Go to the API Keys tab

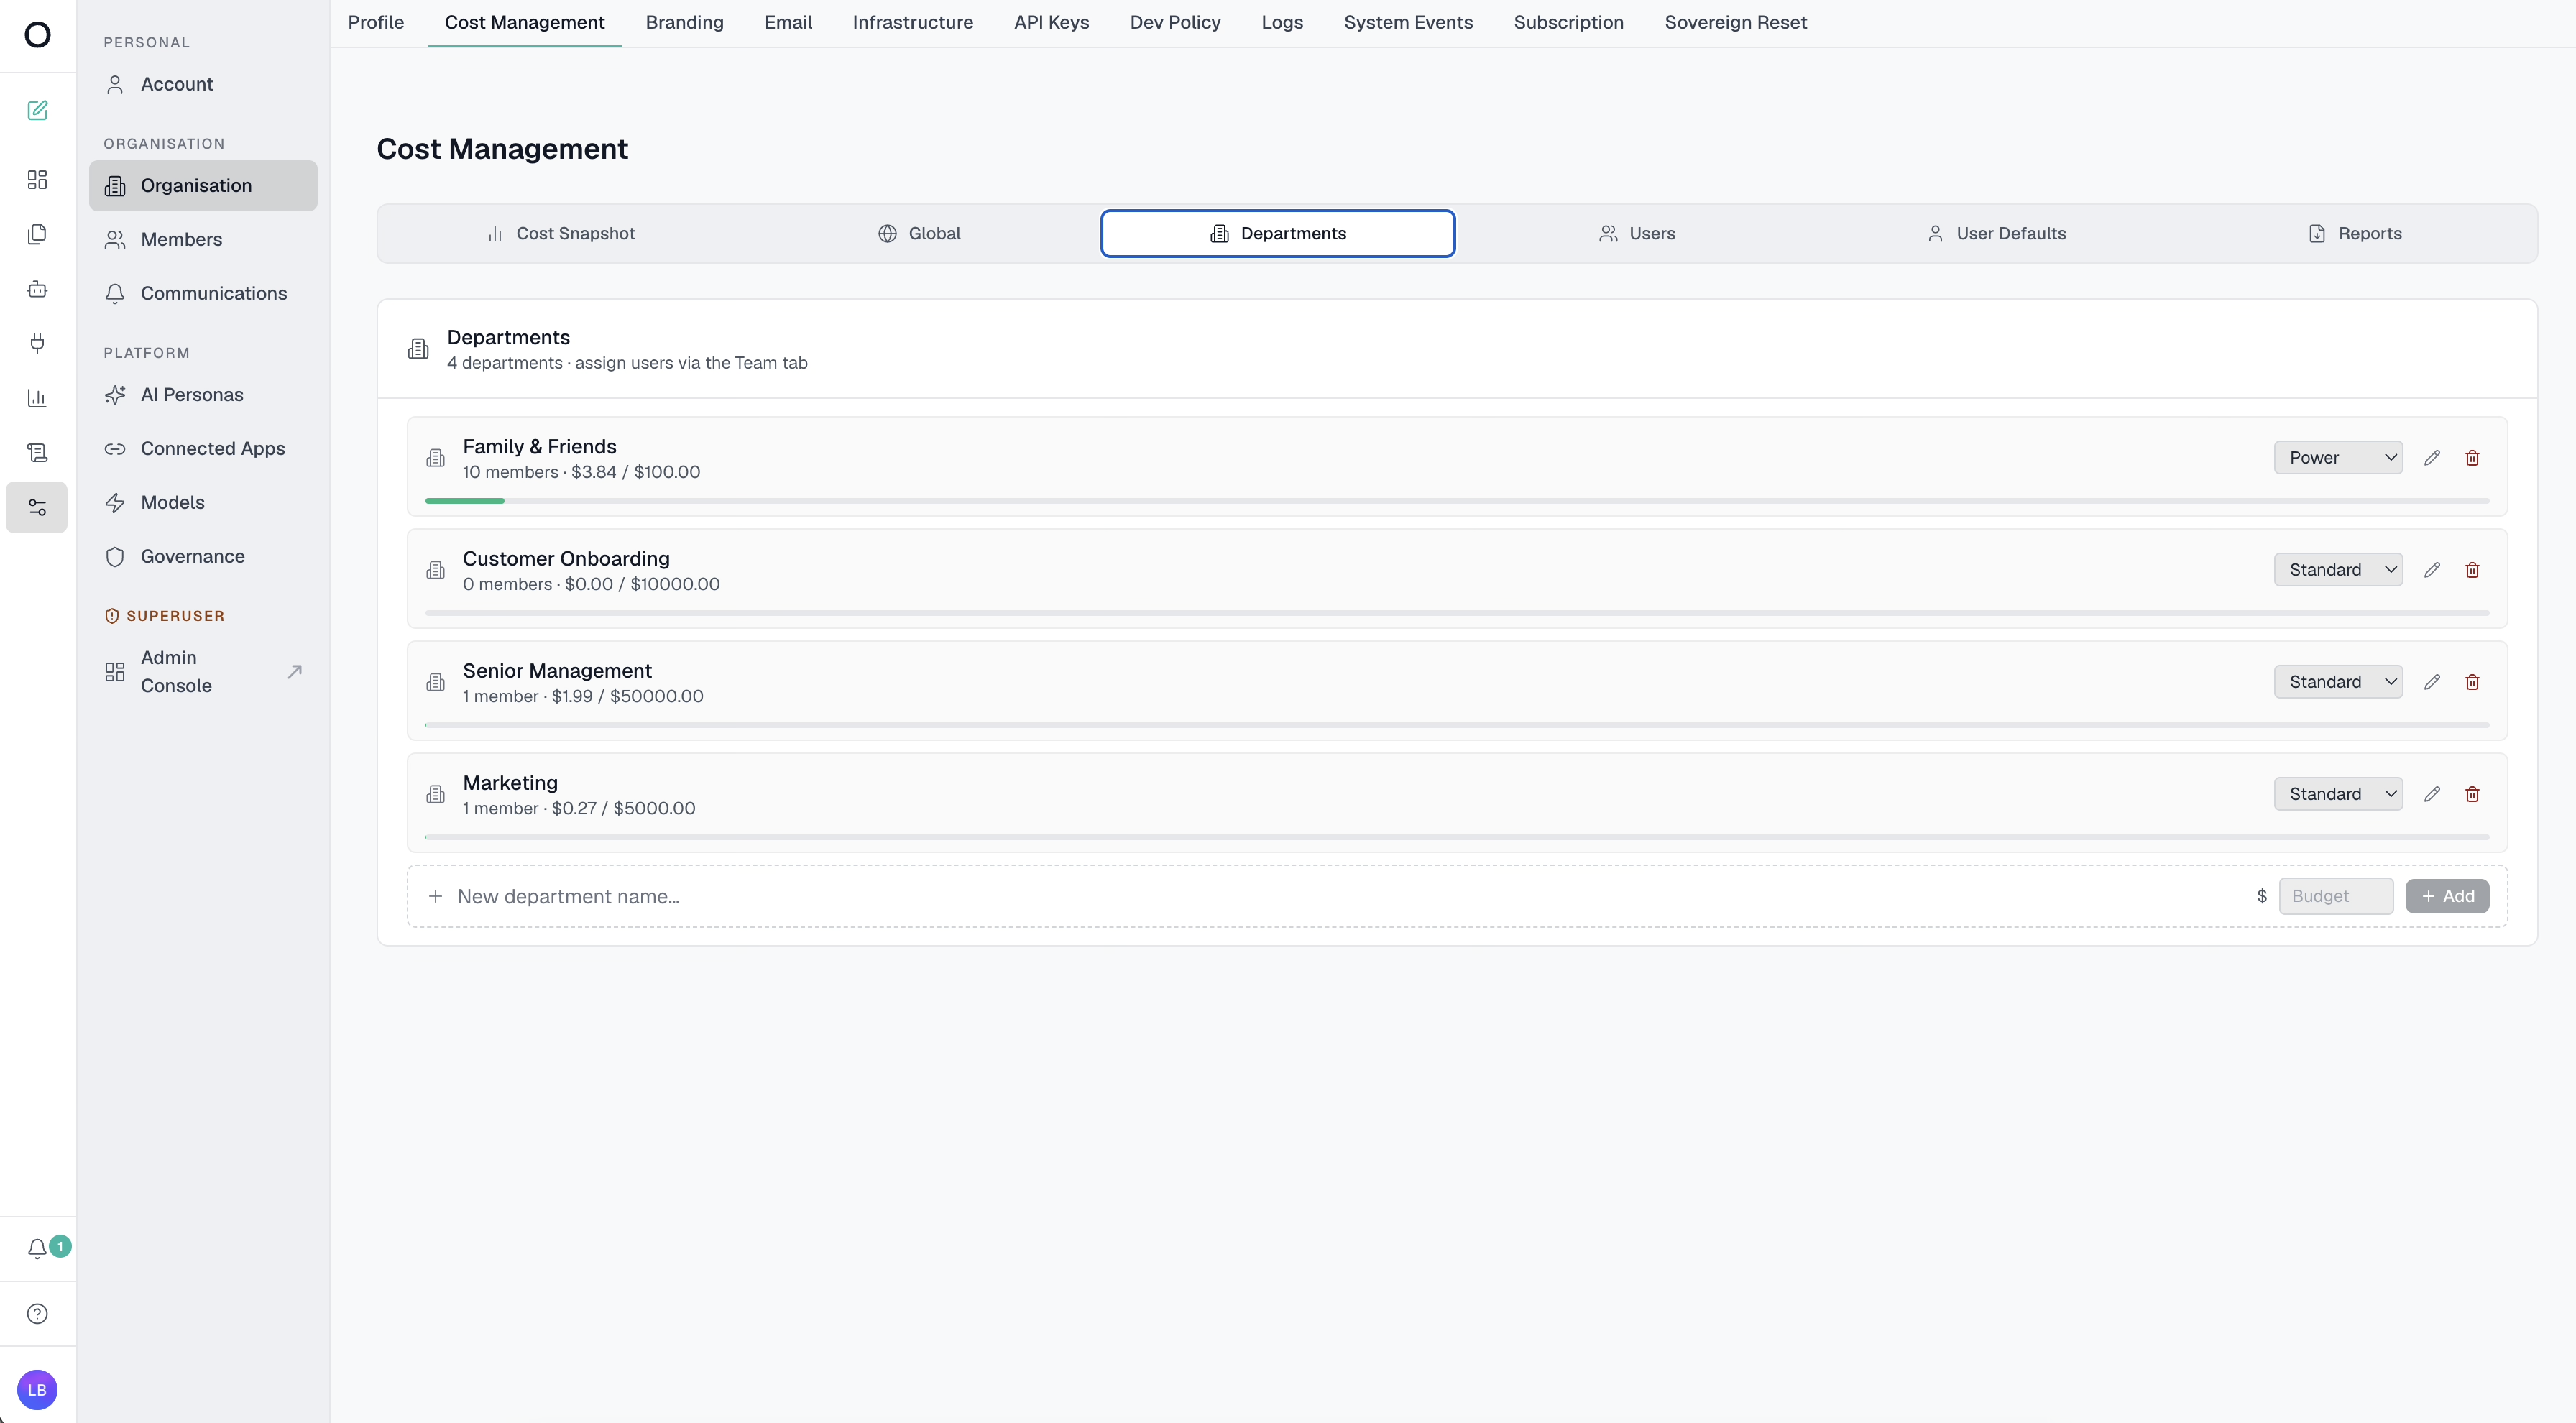(1051, 22)
